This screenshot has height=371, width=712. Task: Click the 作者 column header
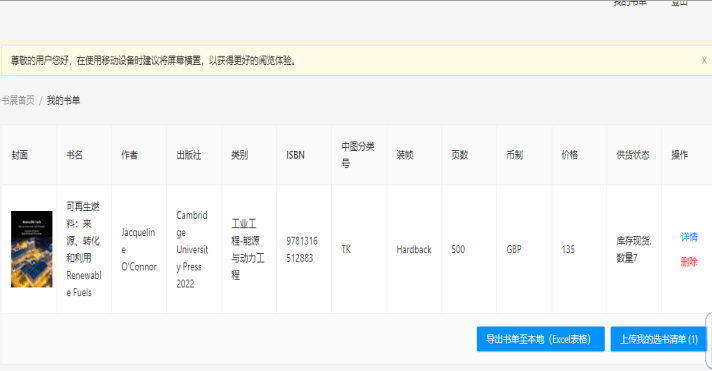tap(129, 155)
